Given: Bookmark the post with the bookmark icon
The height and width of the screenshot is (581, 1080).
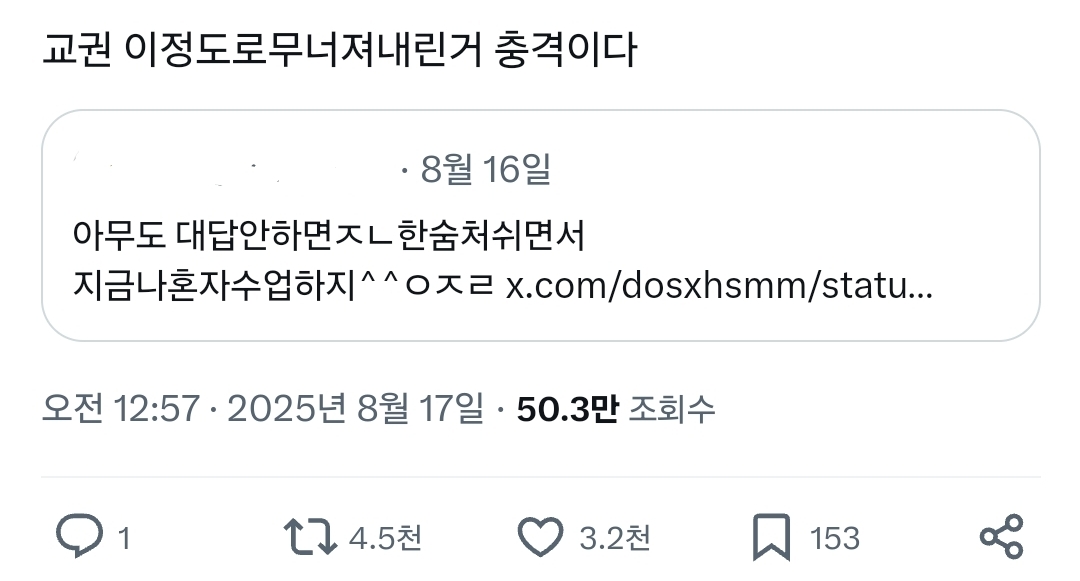Looking at the screenshot, I should 771,536.
